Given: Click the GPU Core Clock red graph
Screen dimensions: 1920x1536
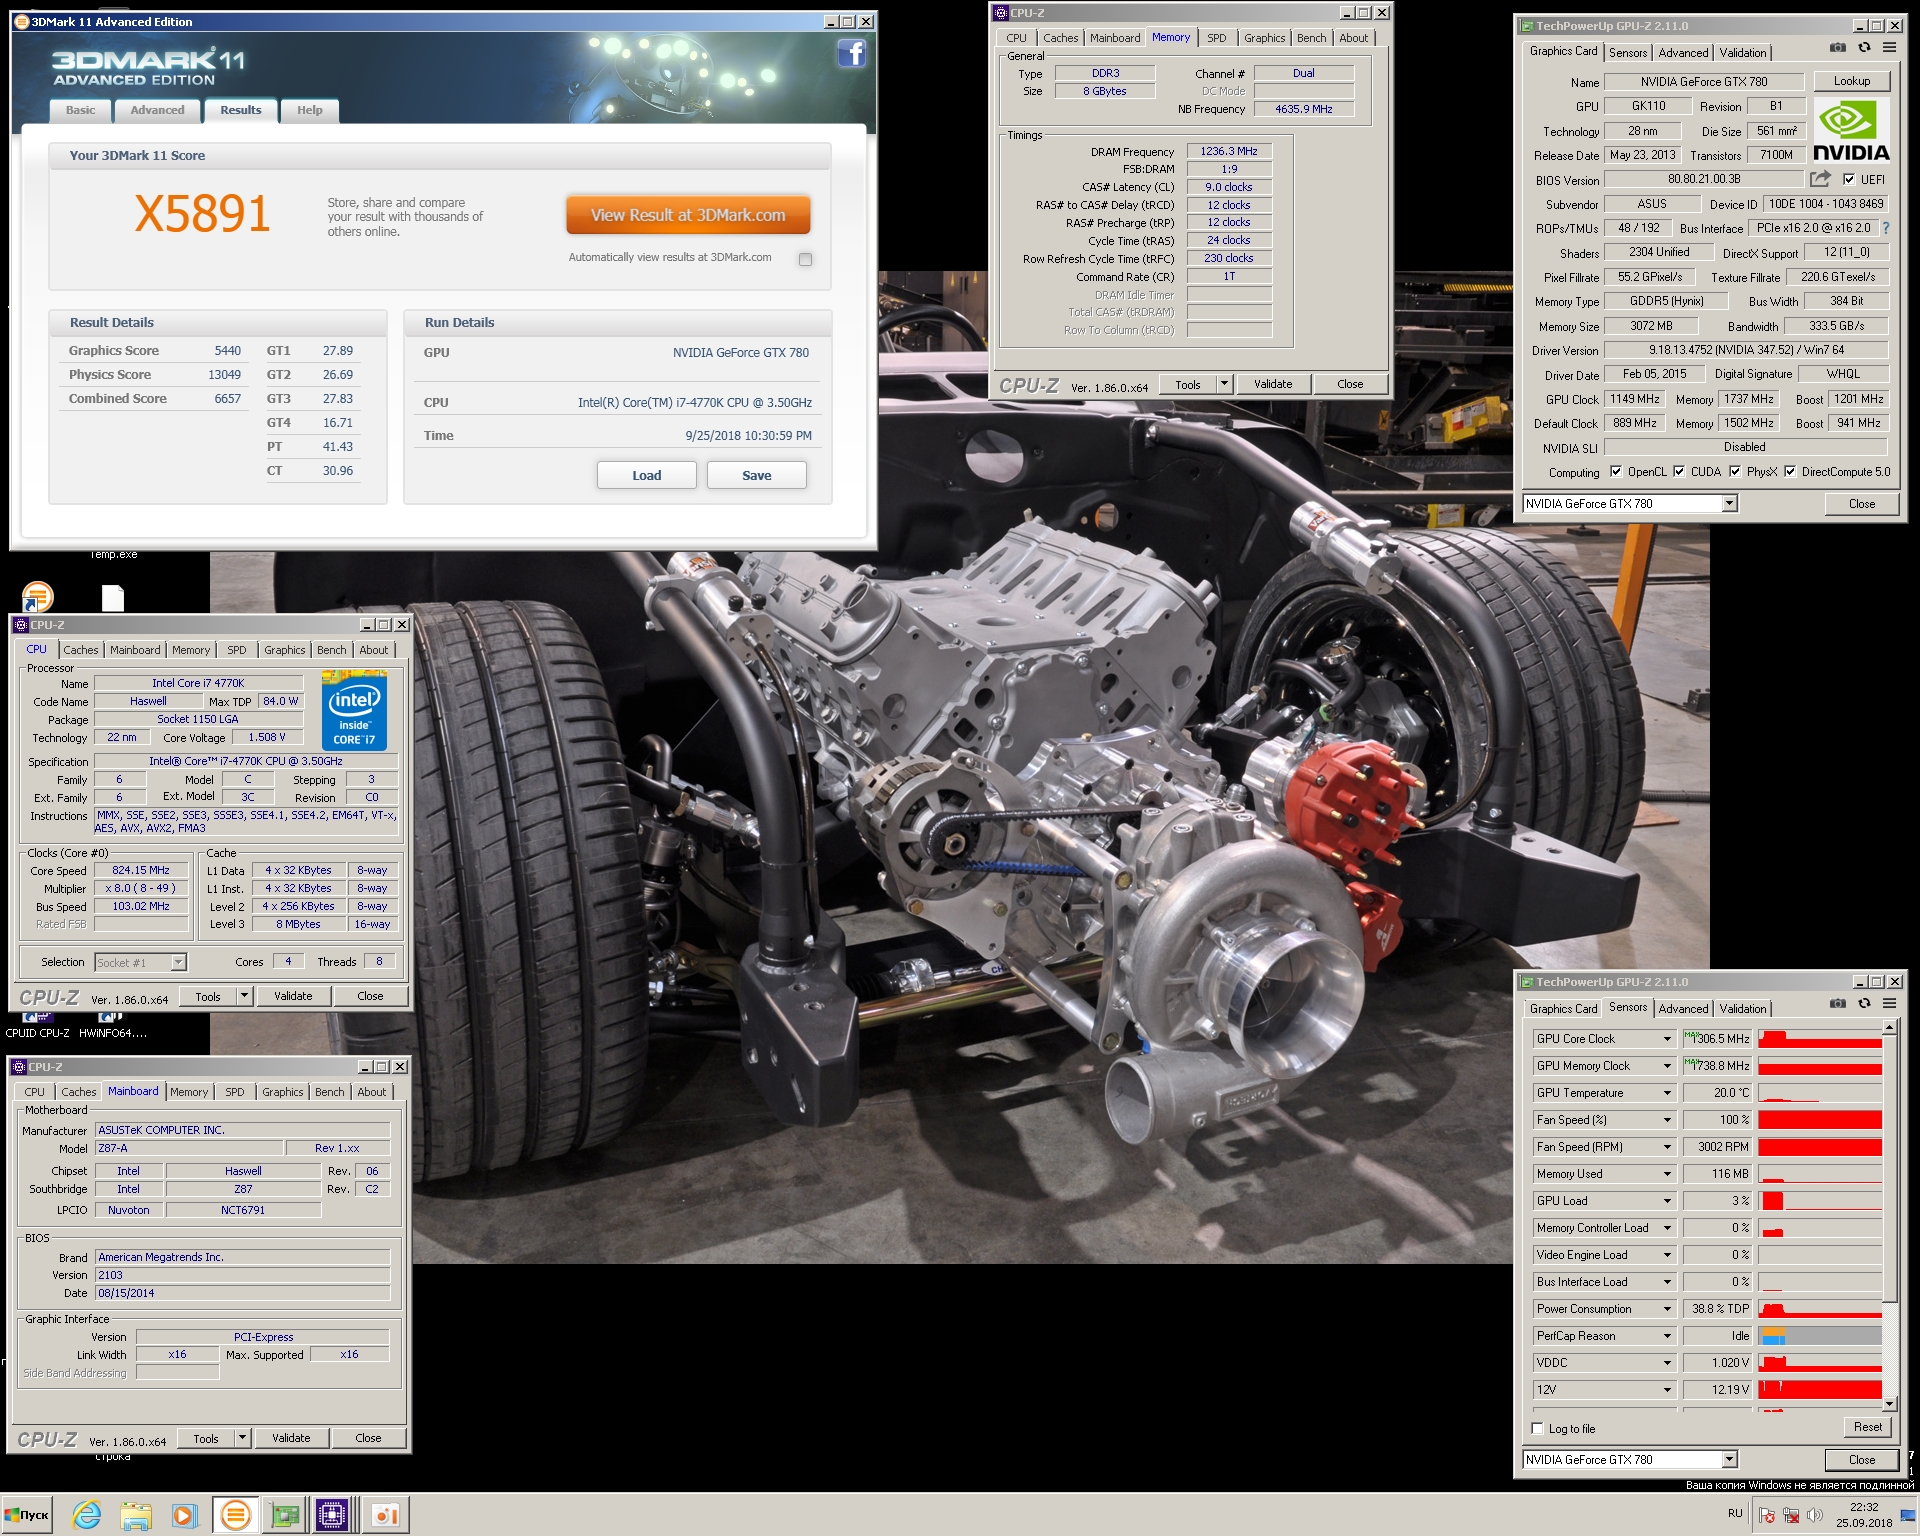Looking at the screenshot, I should point(1820,1039).
